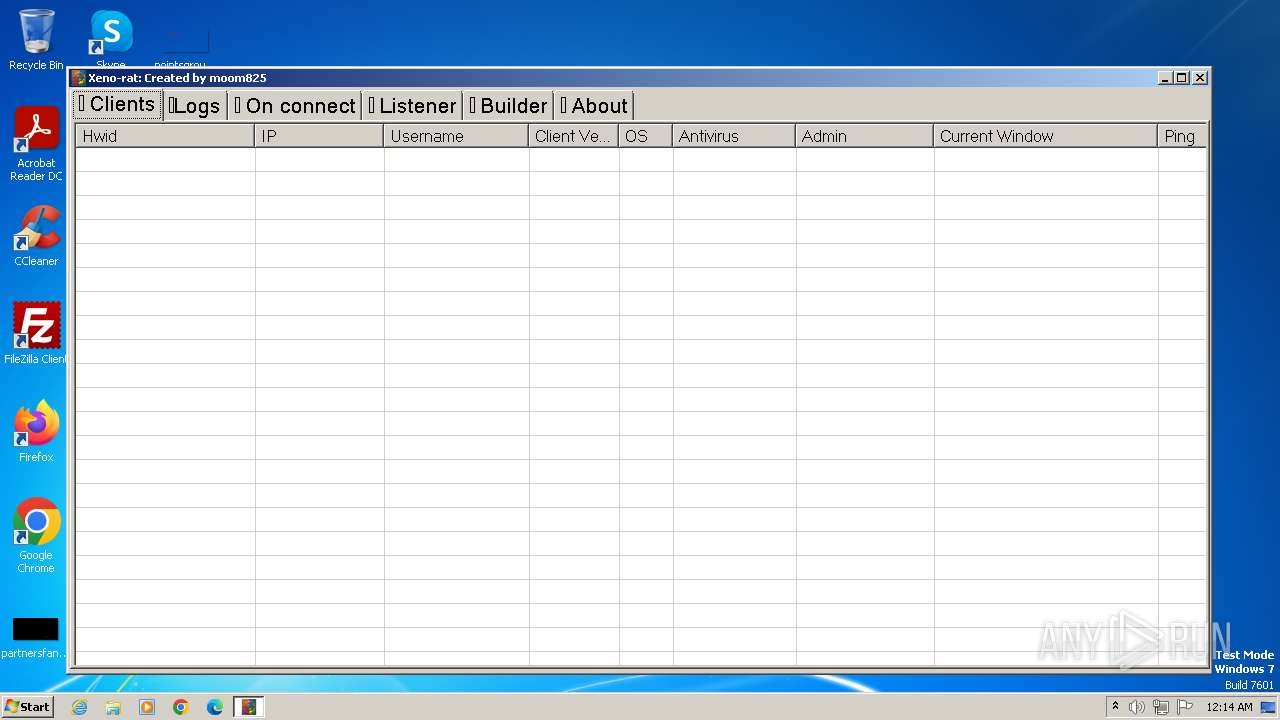Viewport: 1280px width, 720px height.
Task: Open the taskbar clock showing 12:14 AM
Action: (1229, 707)
